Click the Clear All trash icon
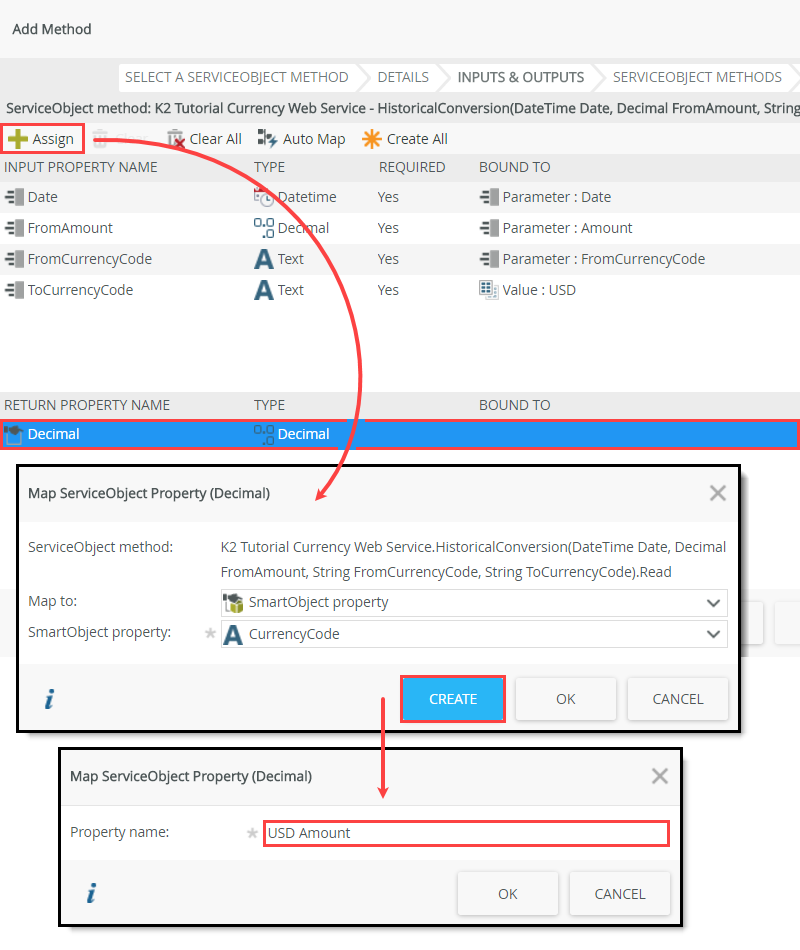Screen dimensions: 800x950 tap(176, 139)
